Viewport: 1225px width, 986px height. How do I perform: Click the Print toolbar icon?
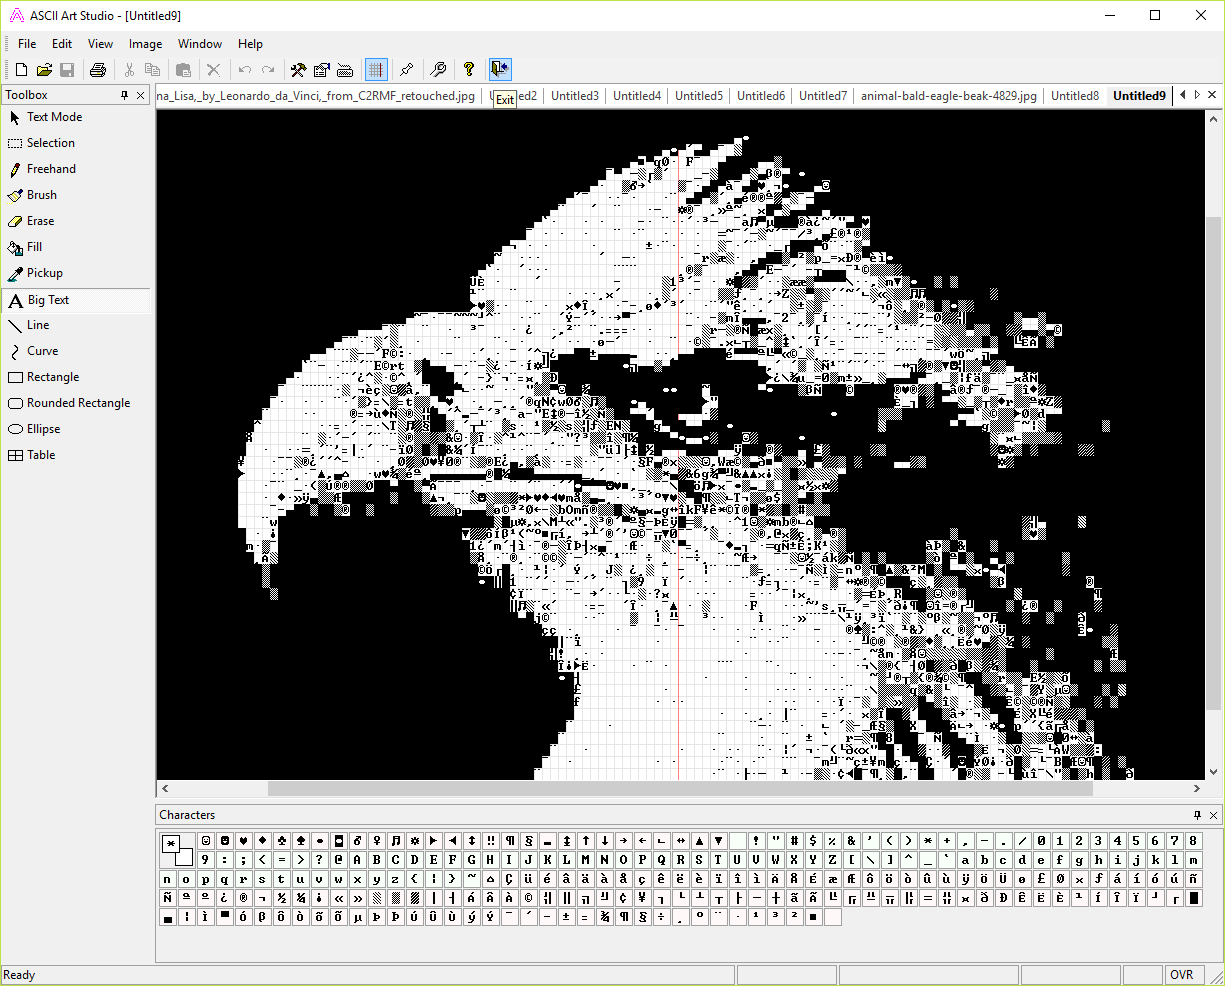coord(97,69)
